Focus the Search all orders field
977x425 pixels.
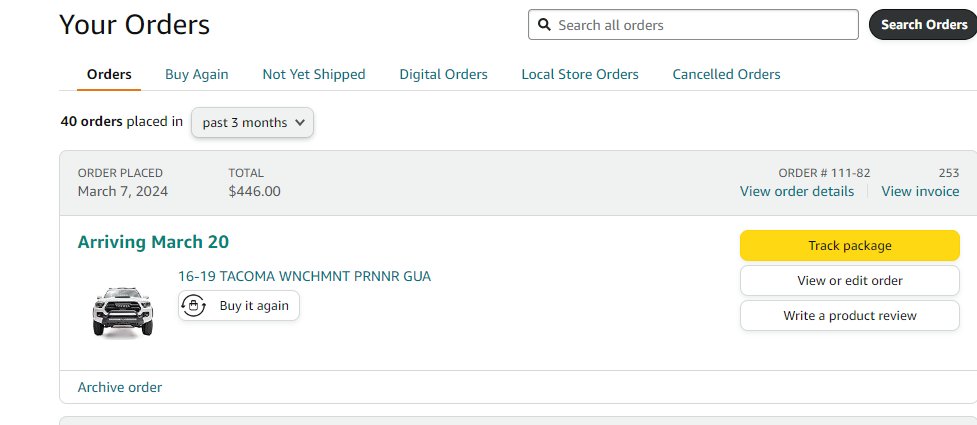693,25
